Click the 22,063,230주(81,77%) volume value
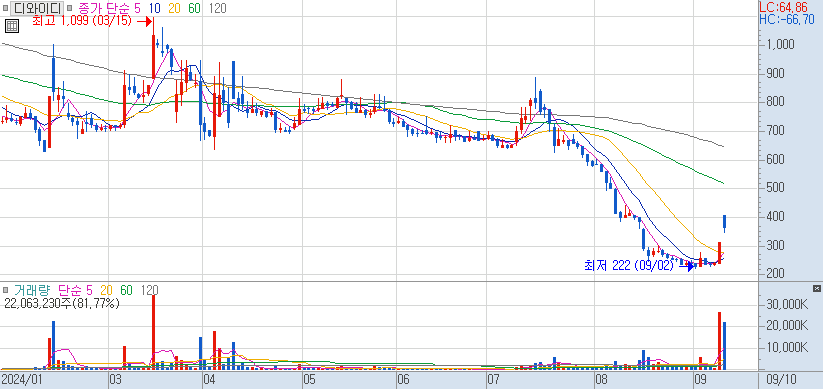Viewport: 823px width, 389px height. (x=61, y=303)
